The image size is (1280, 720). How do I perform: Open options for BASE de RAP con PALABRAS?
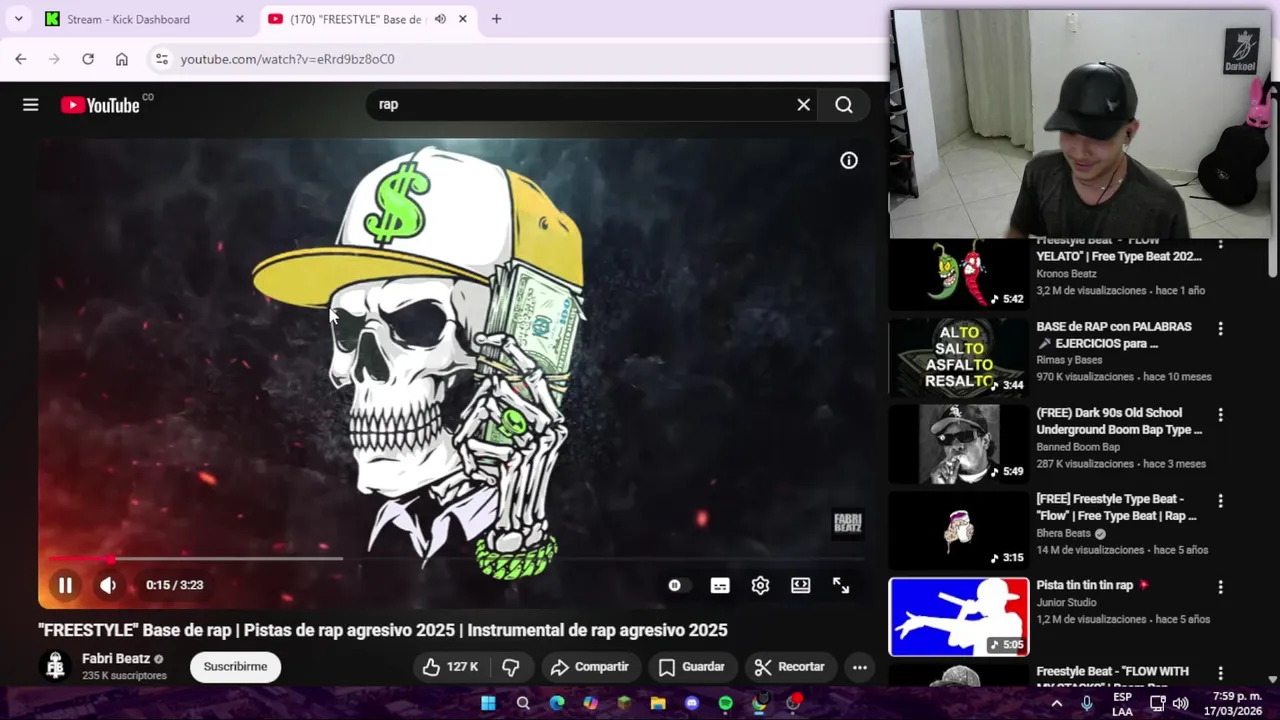[1220, 328]
